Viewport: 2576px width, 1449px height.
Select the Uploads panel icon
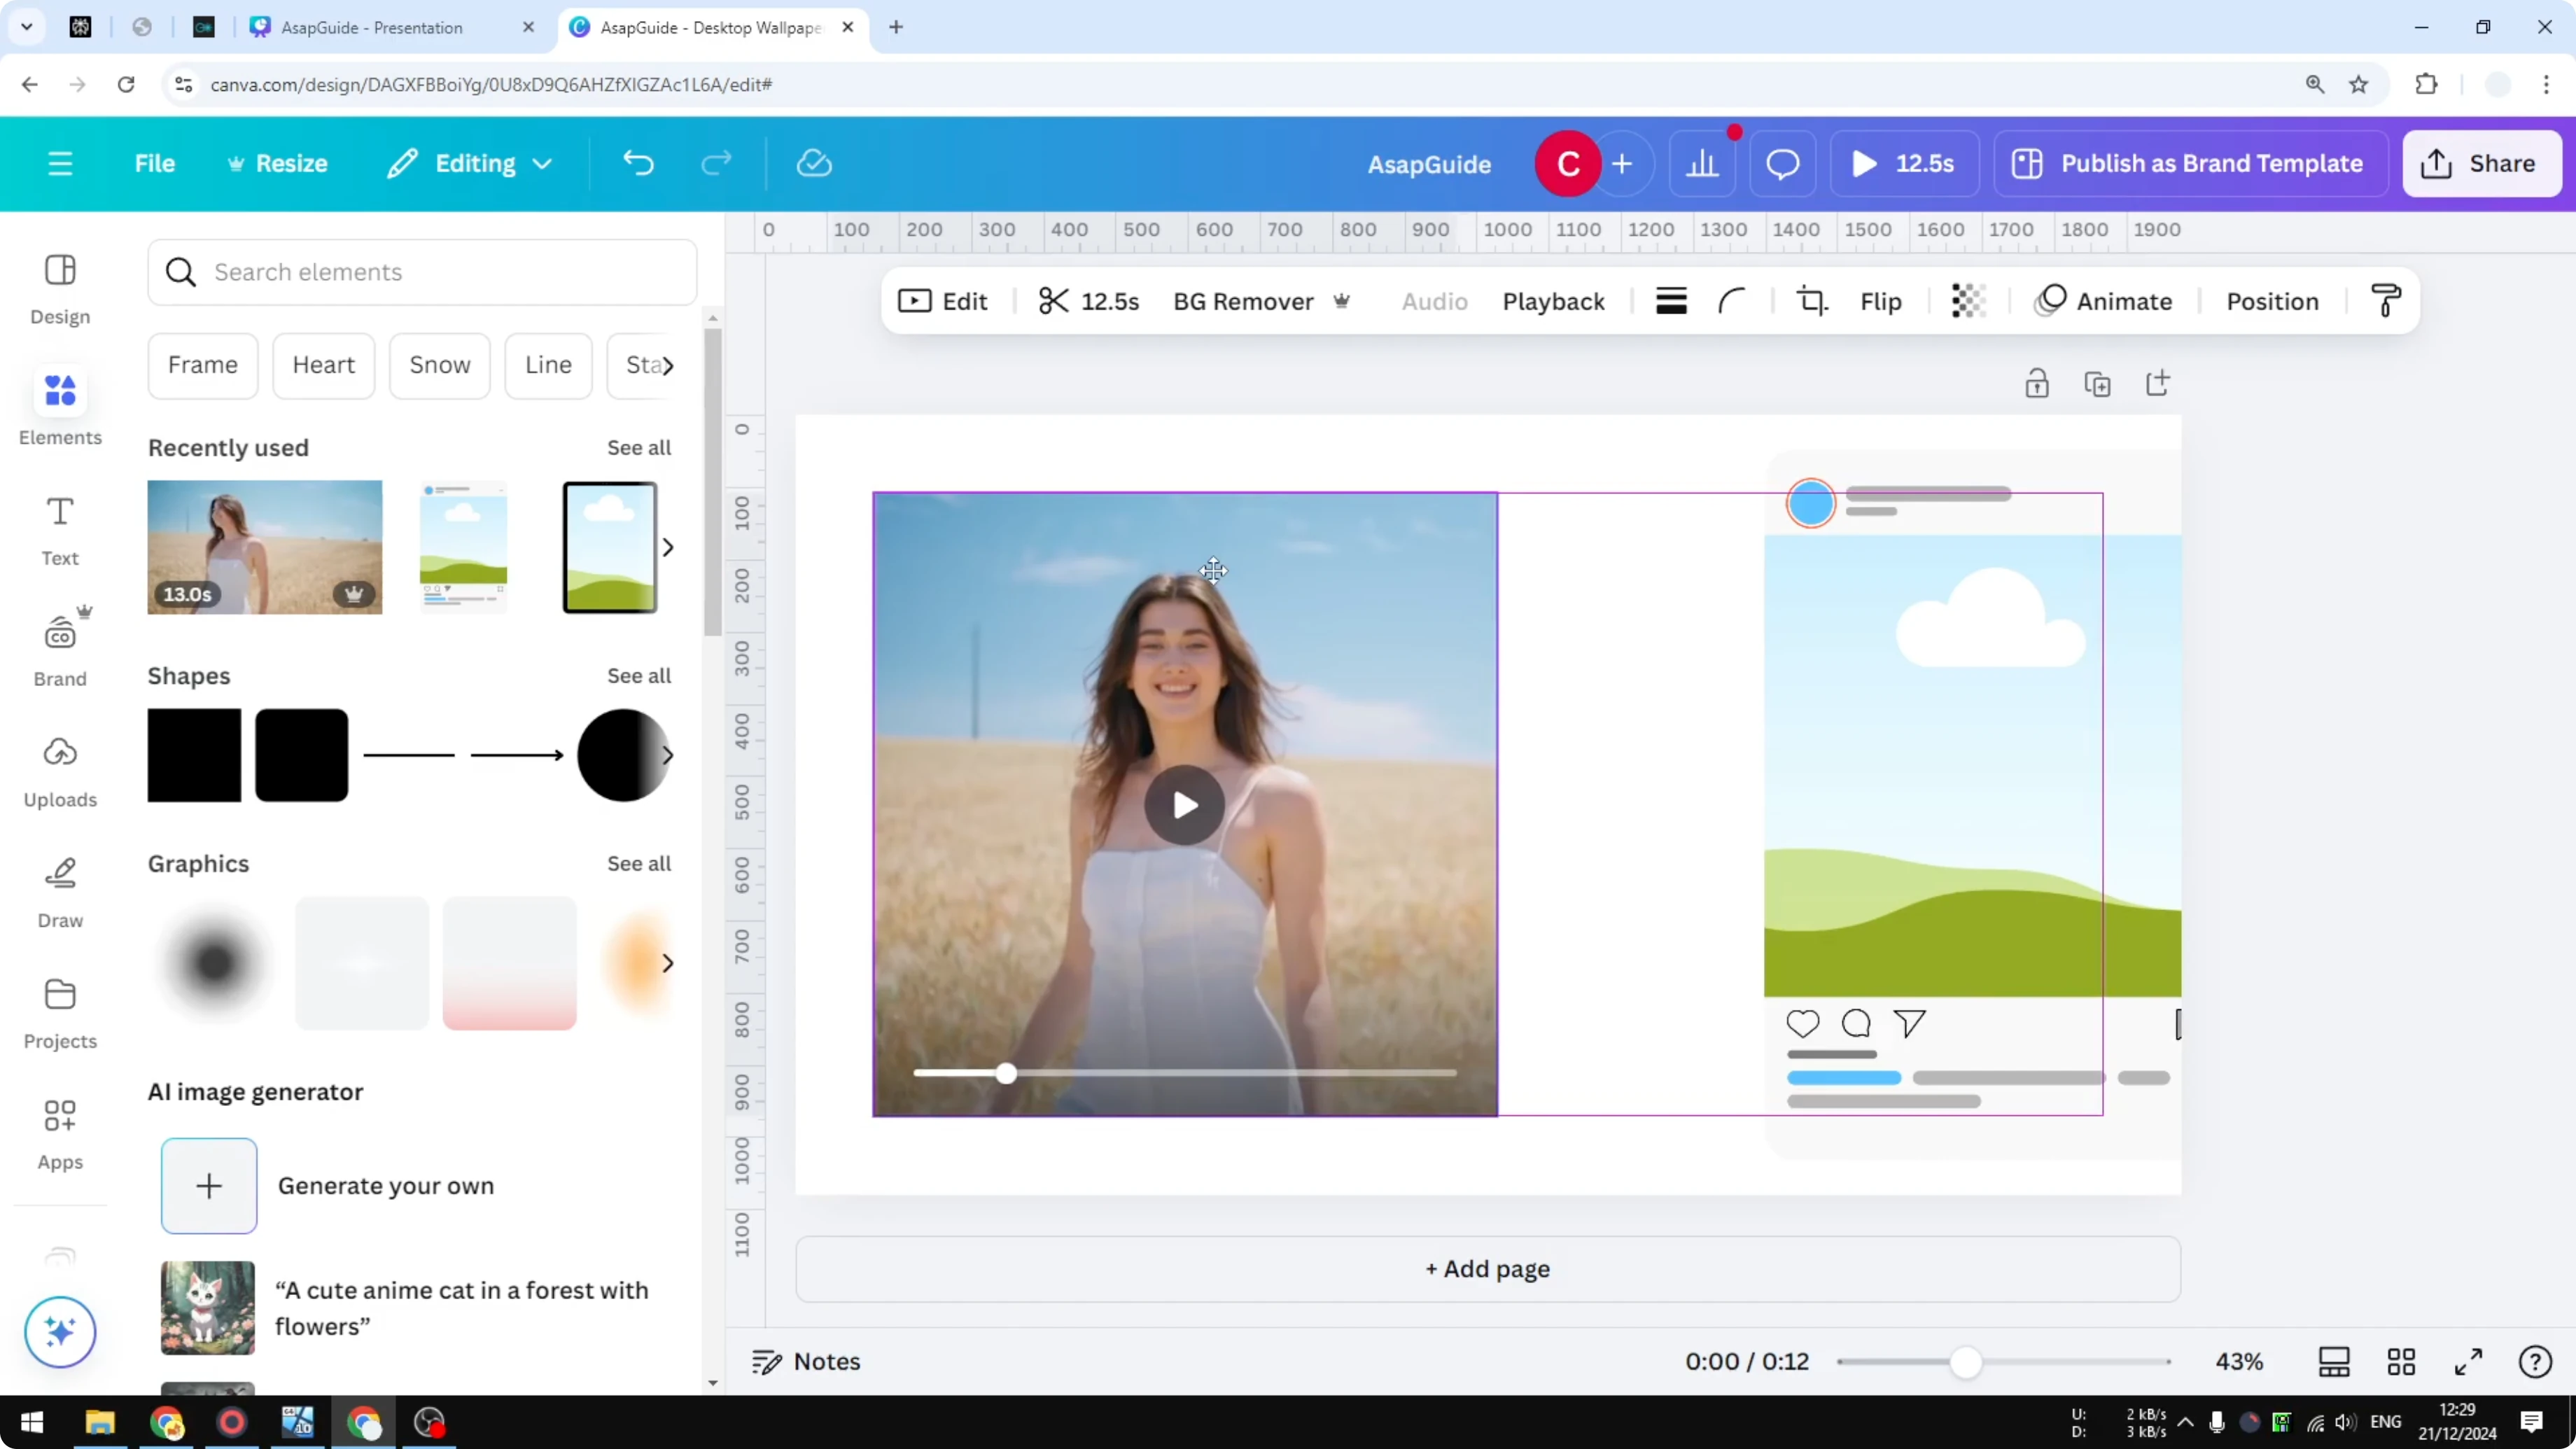click(x=59, y=769)
